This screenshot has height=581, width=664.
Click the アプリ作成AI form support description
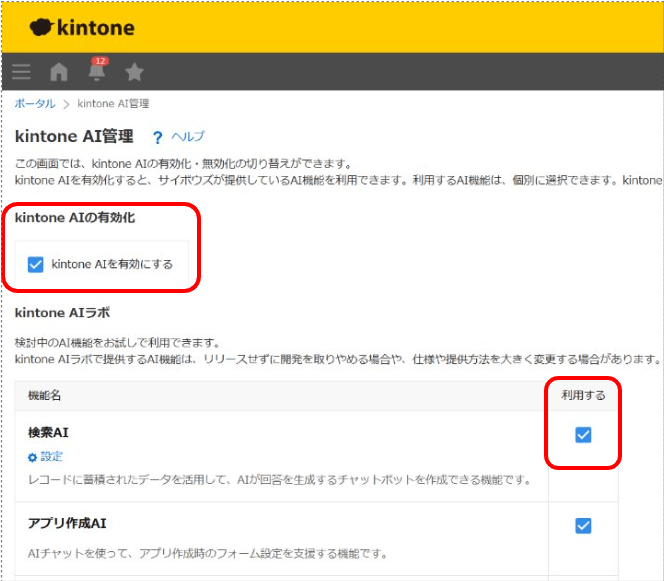[208, 553]
